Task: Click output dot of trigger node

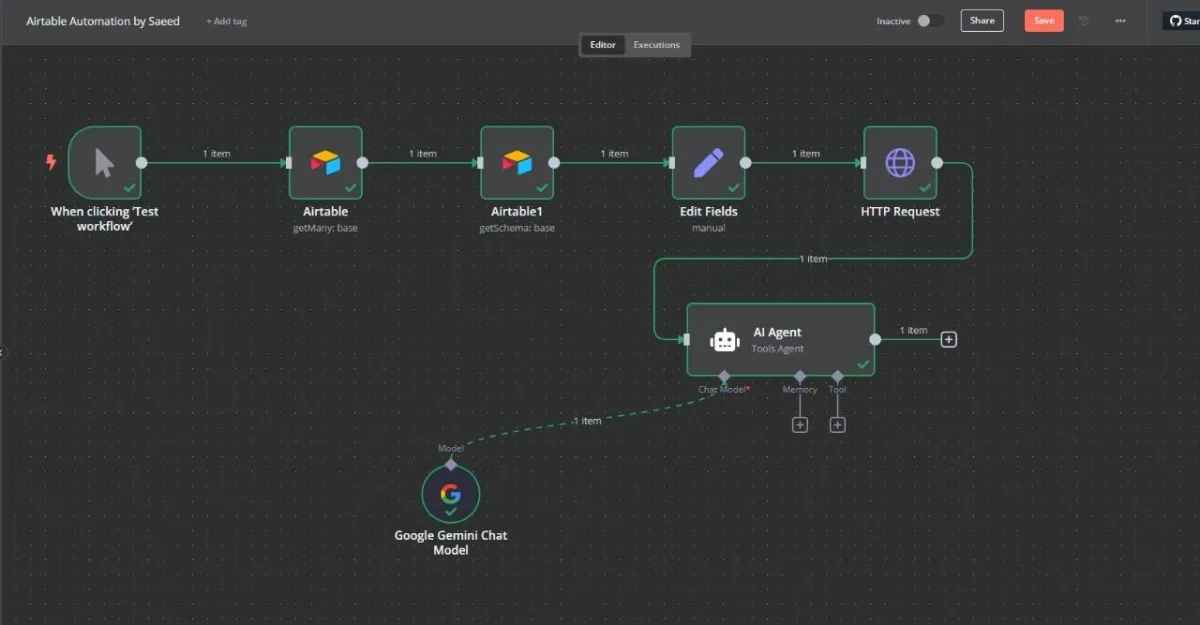Action: pos(142,162)
